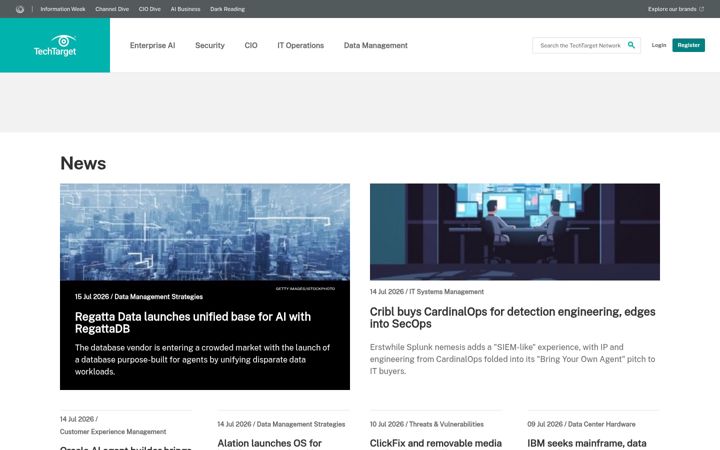The height and width of the screenshot is (450, 720).
Task: Click the database vendor crowded market summary
Action: click(202, 360)
